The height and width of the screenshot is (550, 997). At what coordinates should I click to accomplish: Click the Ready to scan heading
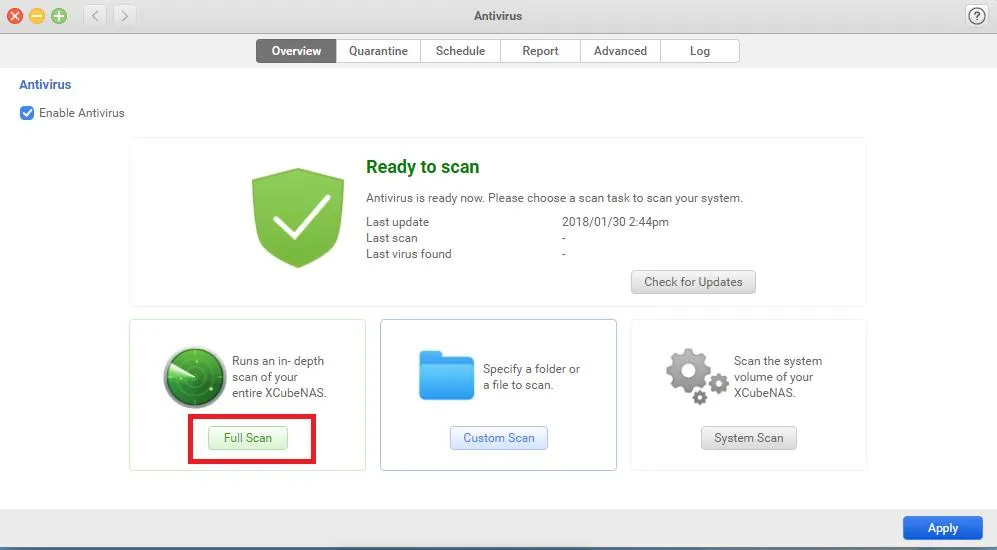coord(422,167)
